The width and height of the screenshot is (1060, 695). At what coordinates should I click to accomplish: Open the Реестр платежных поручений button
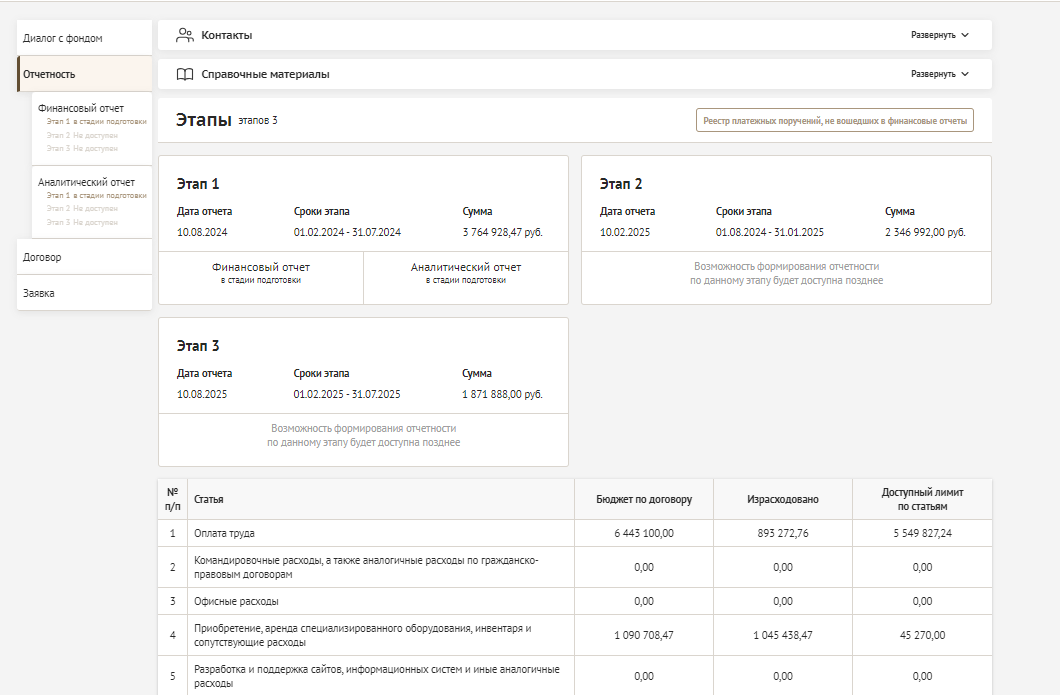(834, 121)
